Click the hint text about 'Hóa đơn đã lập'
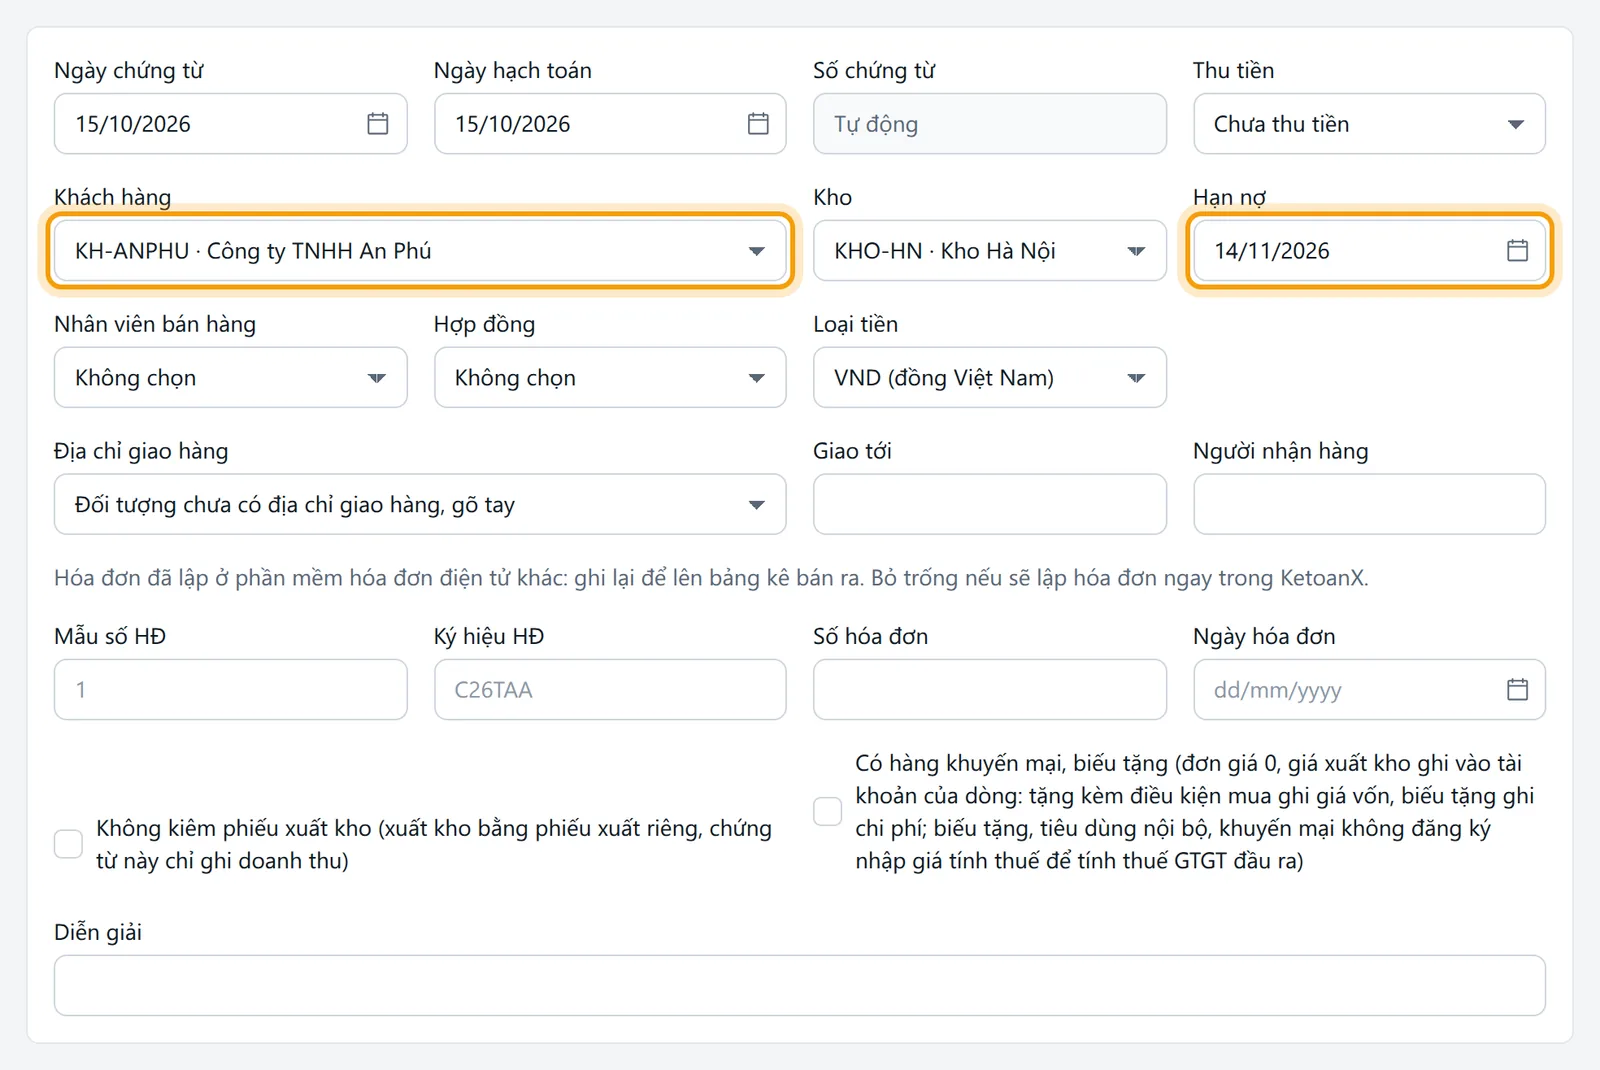The height and width of the screenshot is (1070, 1600). (711, 578)
